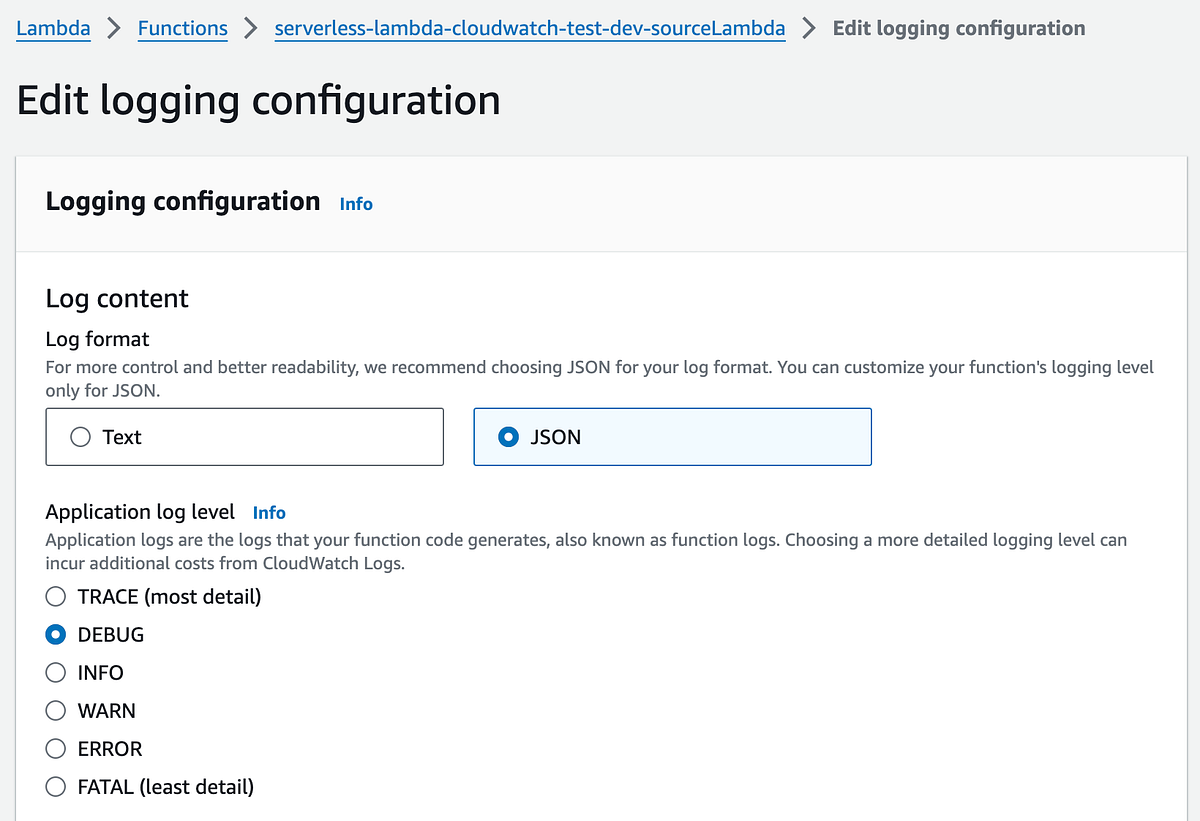Navigate to Functions via the breadcrumb

[182, 28]
